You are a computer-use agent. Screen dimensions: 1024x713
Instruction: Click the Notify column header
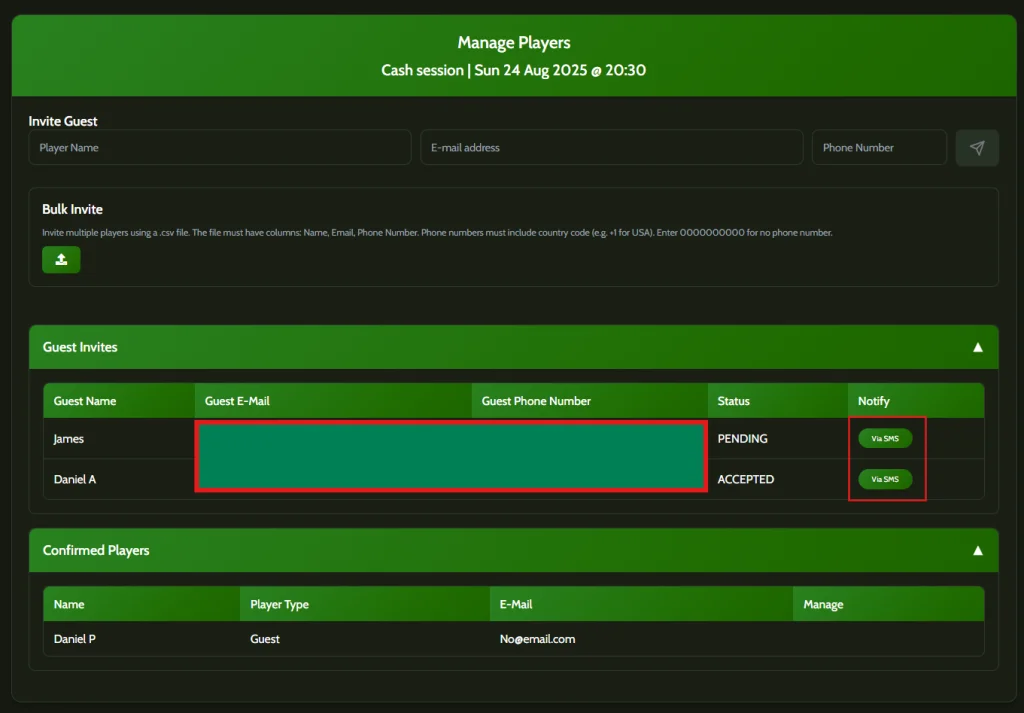click(873, 401)
